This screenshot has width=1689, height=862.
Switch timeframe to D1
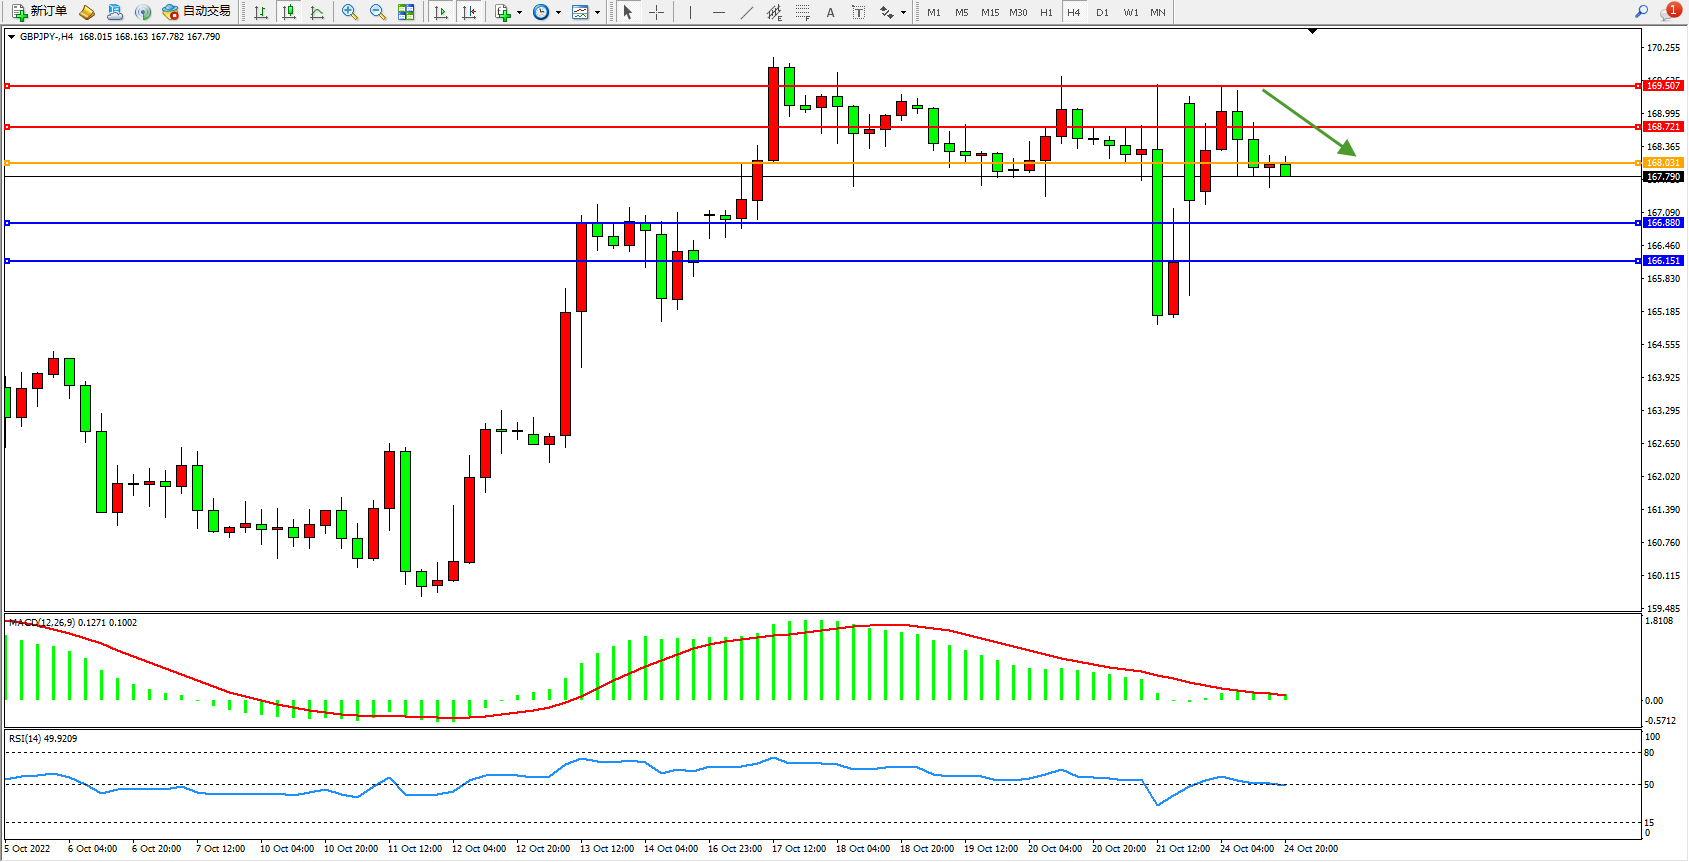(x=1102, y=12)
